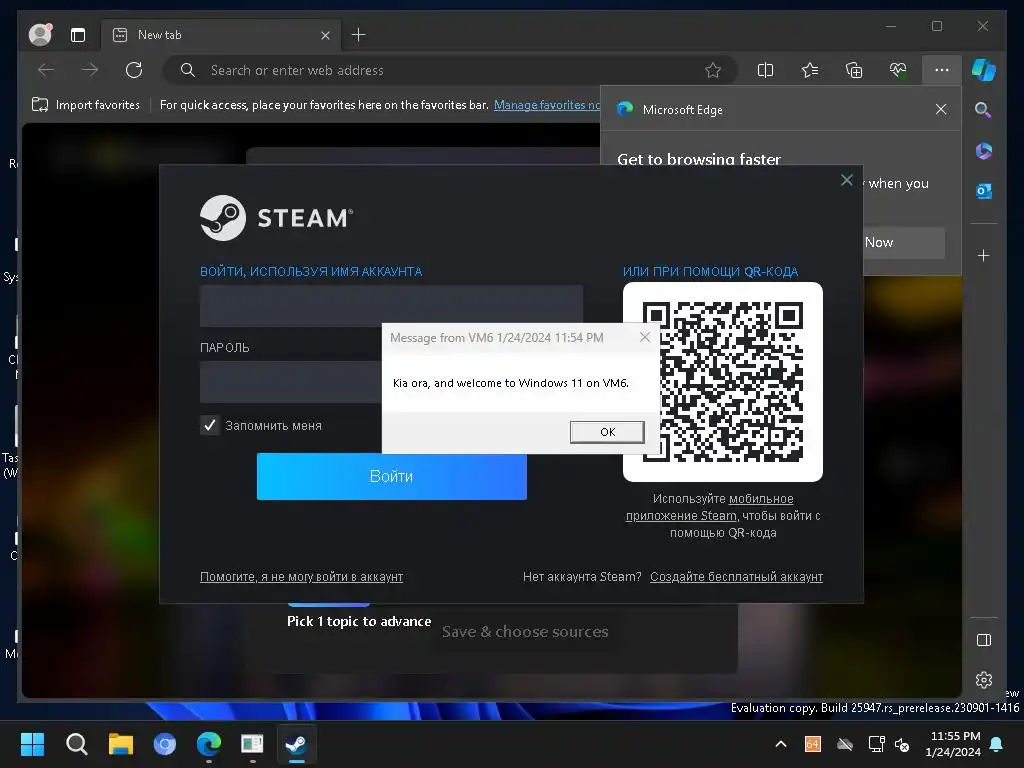
Task: Open the Edge profile avatar
Action: [x=40, y=35]
